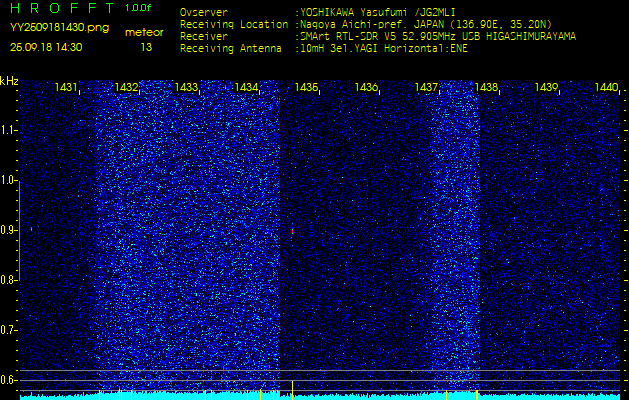Click the "Receiving Location" label
This screenshot has width=629, height=400.
(234, 25)
